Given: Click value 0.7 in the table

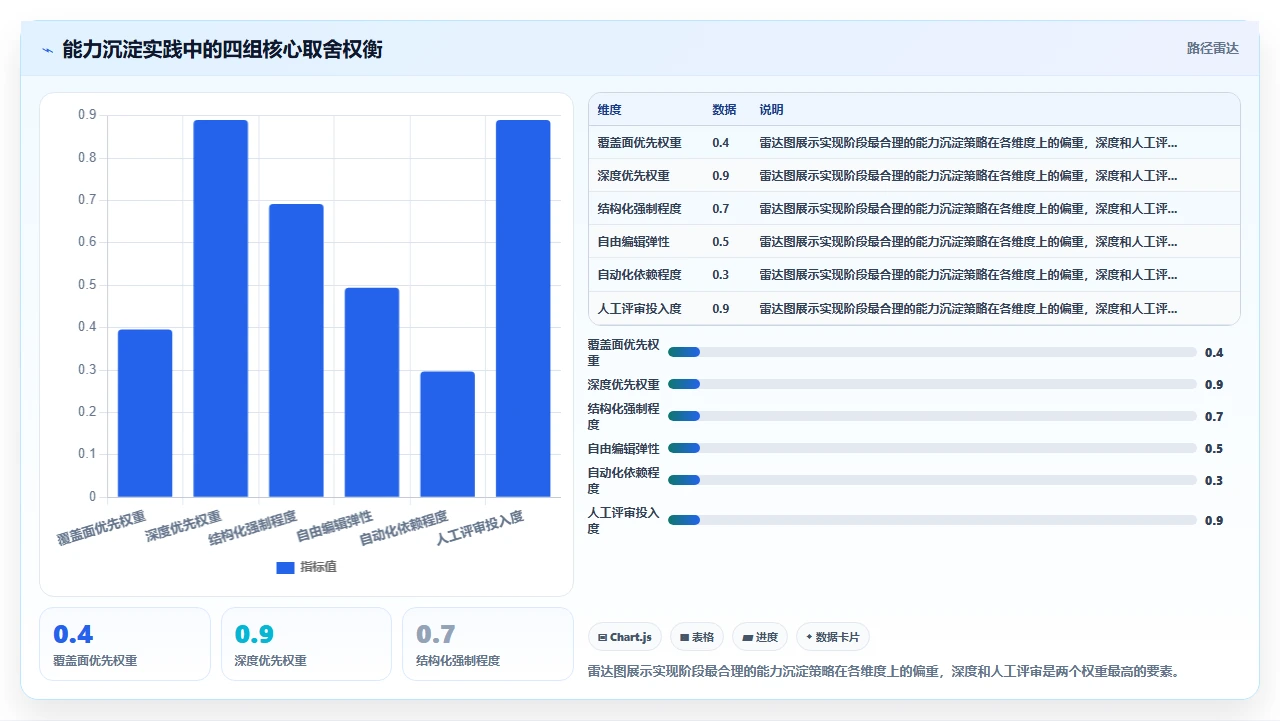Looking at the screenshot, I should (x=720, y=209).
